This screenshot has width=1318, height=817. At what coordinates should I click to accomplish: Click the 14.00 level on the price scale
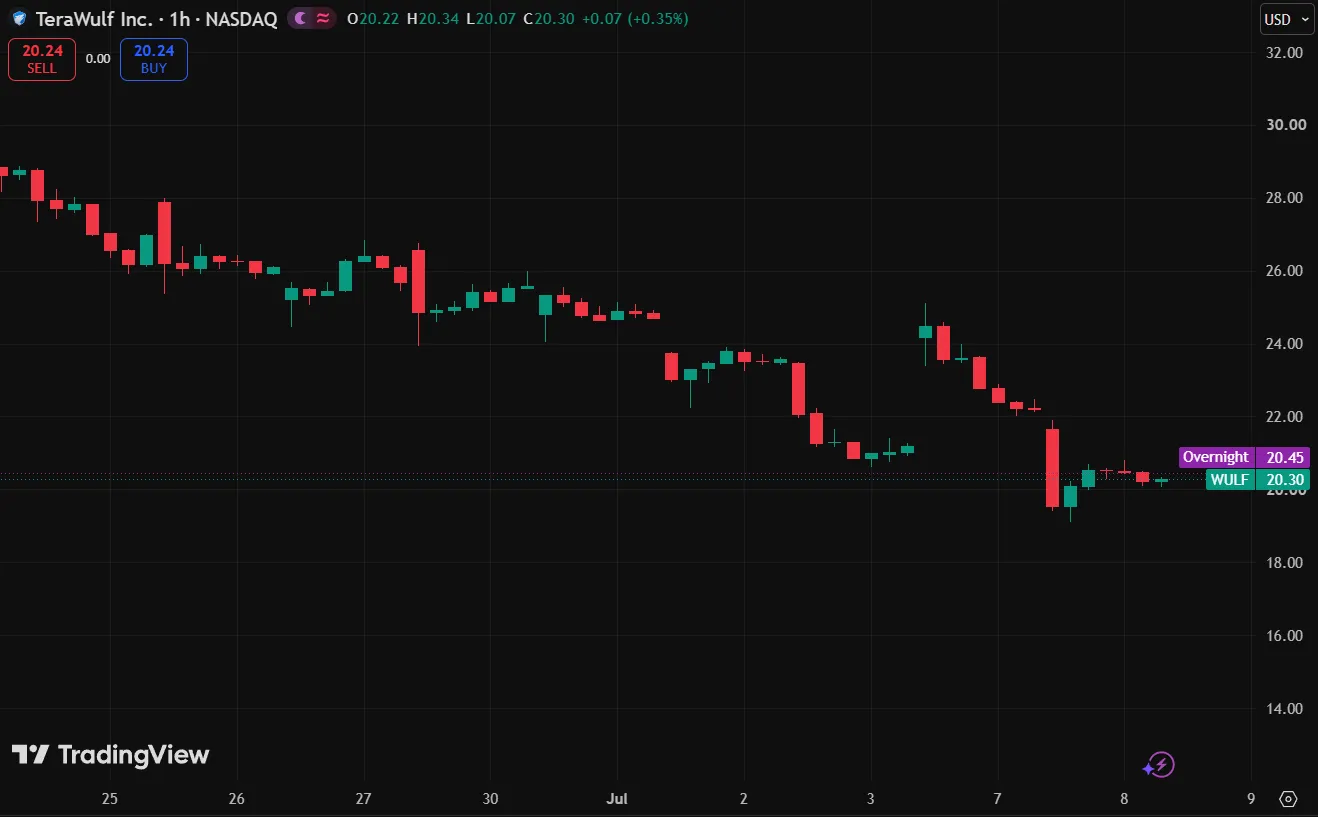pyautogui.click(x=1284, y=709)
